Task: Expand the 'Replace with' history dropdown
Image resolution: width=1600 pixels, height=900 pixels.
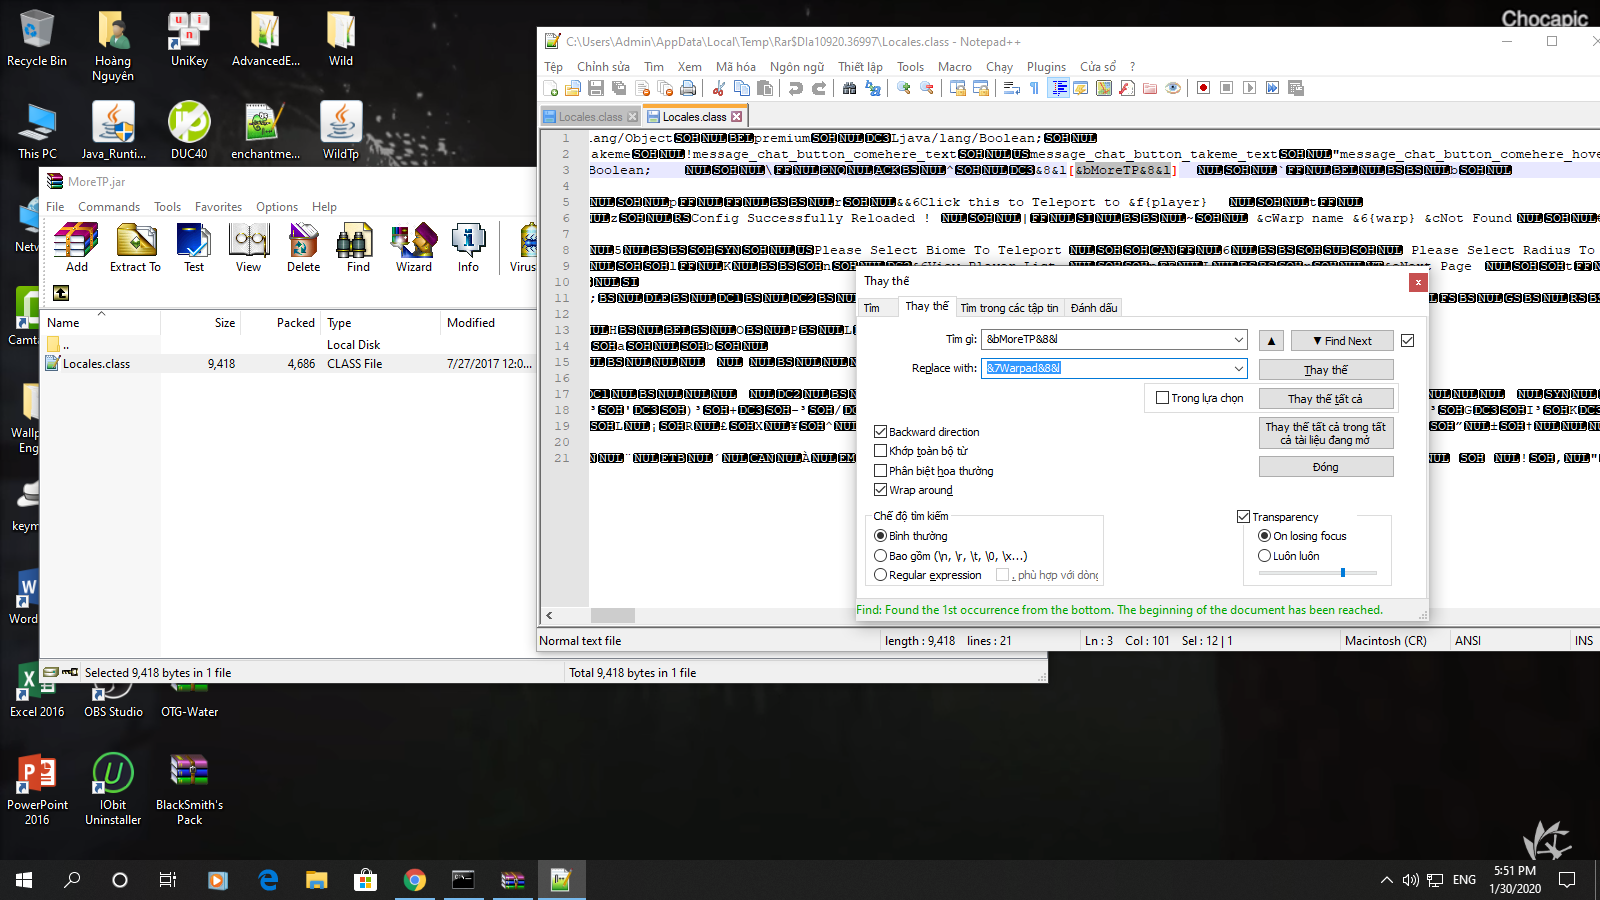Action: [x=1239, y=369]
